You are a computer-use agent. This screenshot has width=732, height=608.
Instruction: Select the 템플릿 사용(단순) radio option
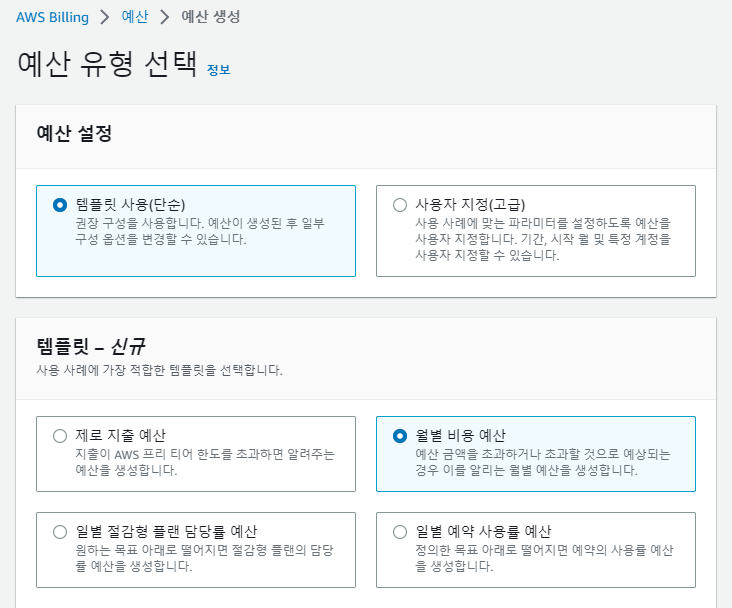click(60, 205)
